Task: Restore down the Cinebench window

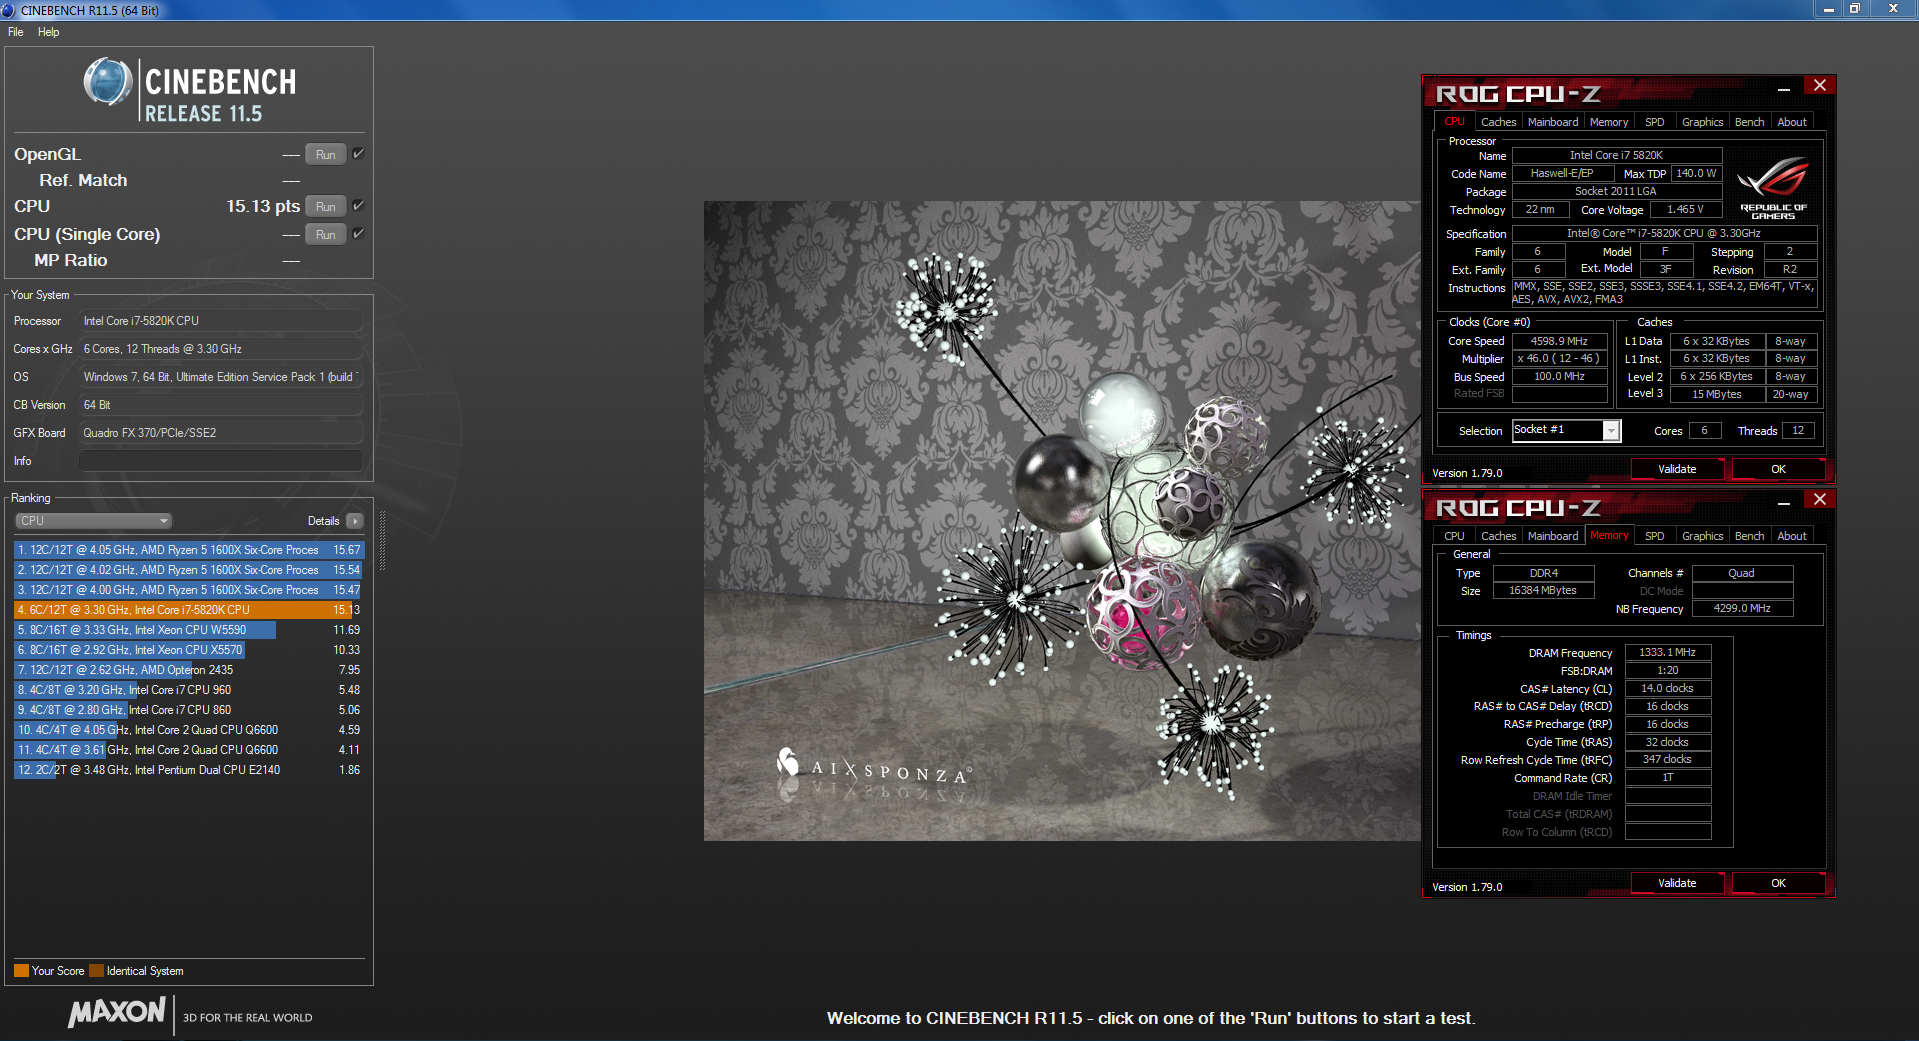Action: 1855,8
